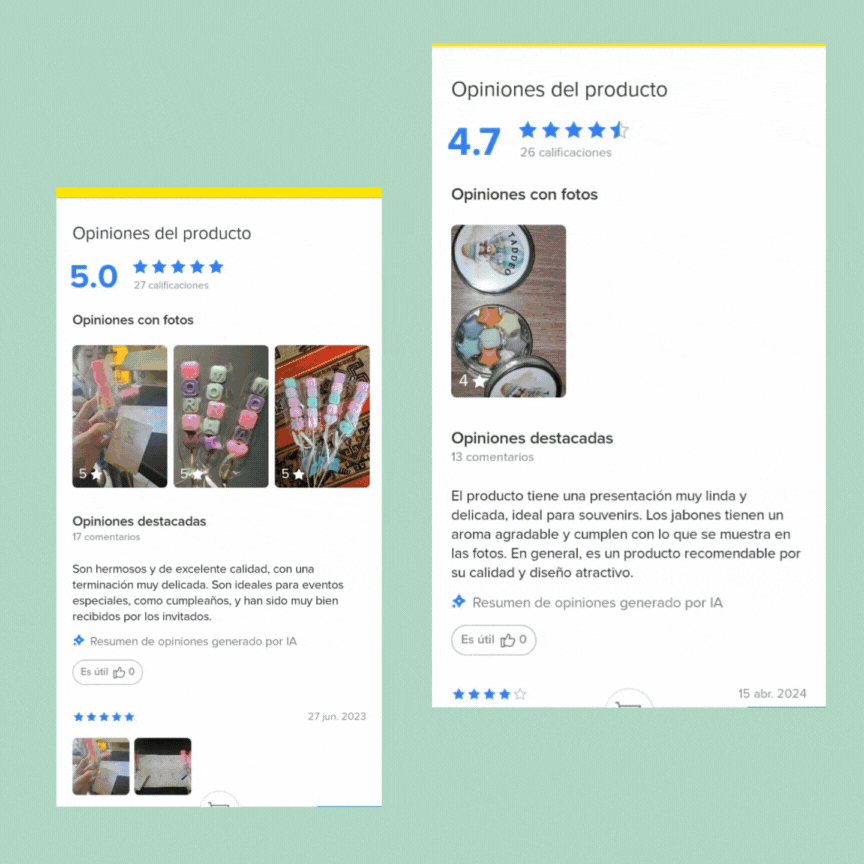Click Es útil button under the birthday souvenirs summary

click(x=107, y=672)
